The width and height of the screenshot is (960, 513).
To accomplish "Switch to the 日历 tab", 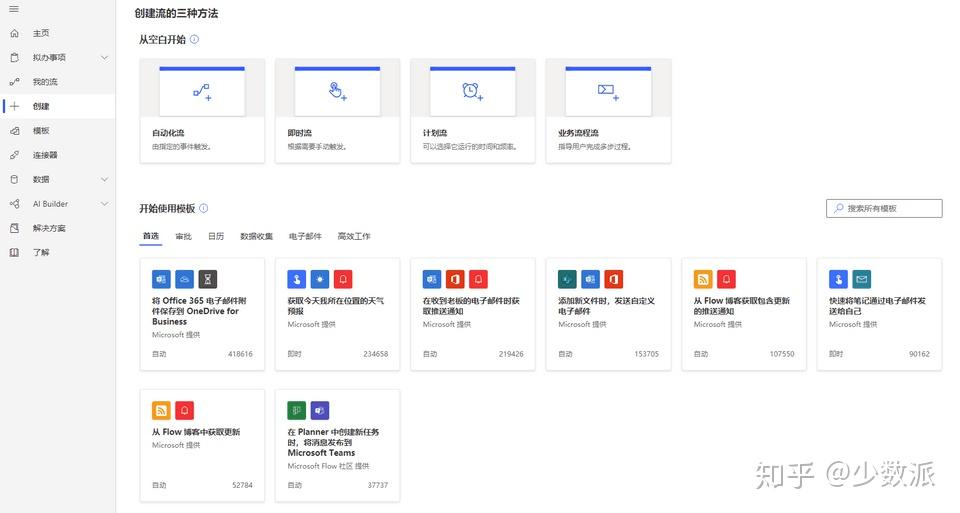I will pos(216,236).
